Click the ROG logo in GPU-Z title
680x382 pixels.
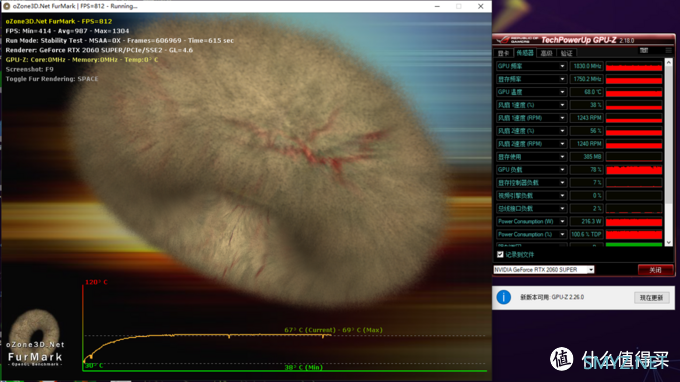click(x=503, y=40)
